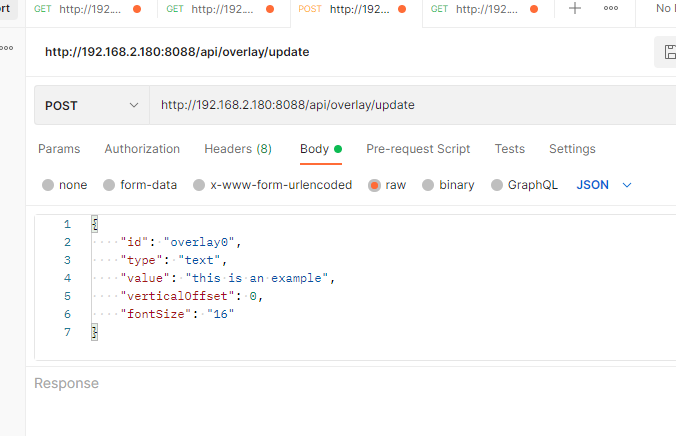The image size is (676, 436).
Task: Select the form-data body option
Action: 110,185
